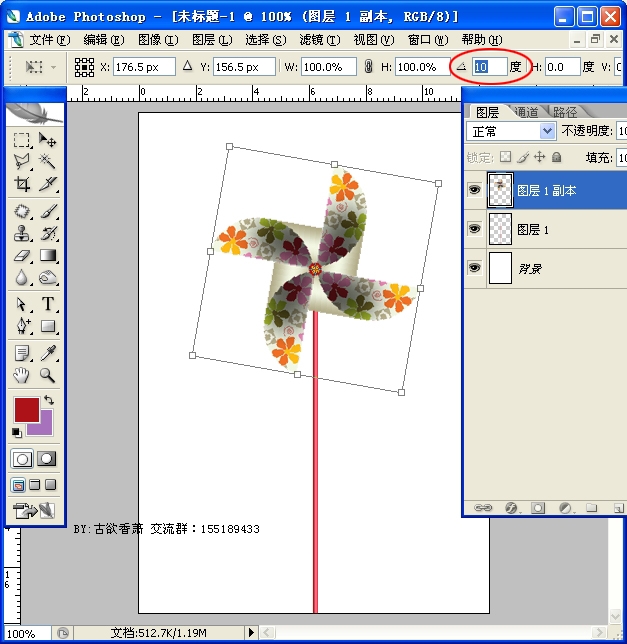Select the Slice tool

48,184
